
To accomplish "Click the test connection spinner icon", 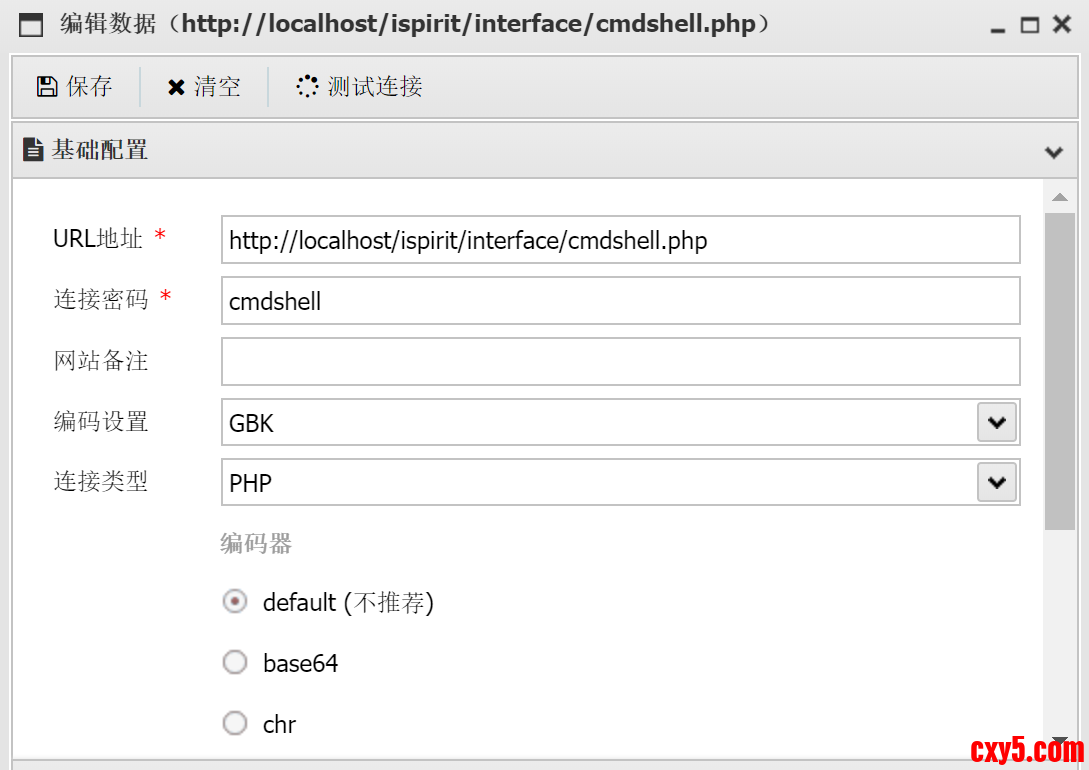I will pos(307,87).
